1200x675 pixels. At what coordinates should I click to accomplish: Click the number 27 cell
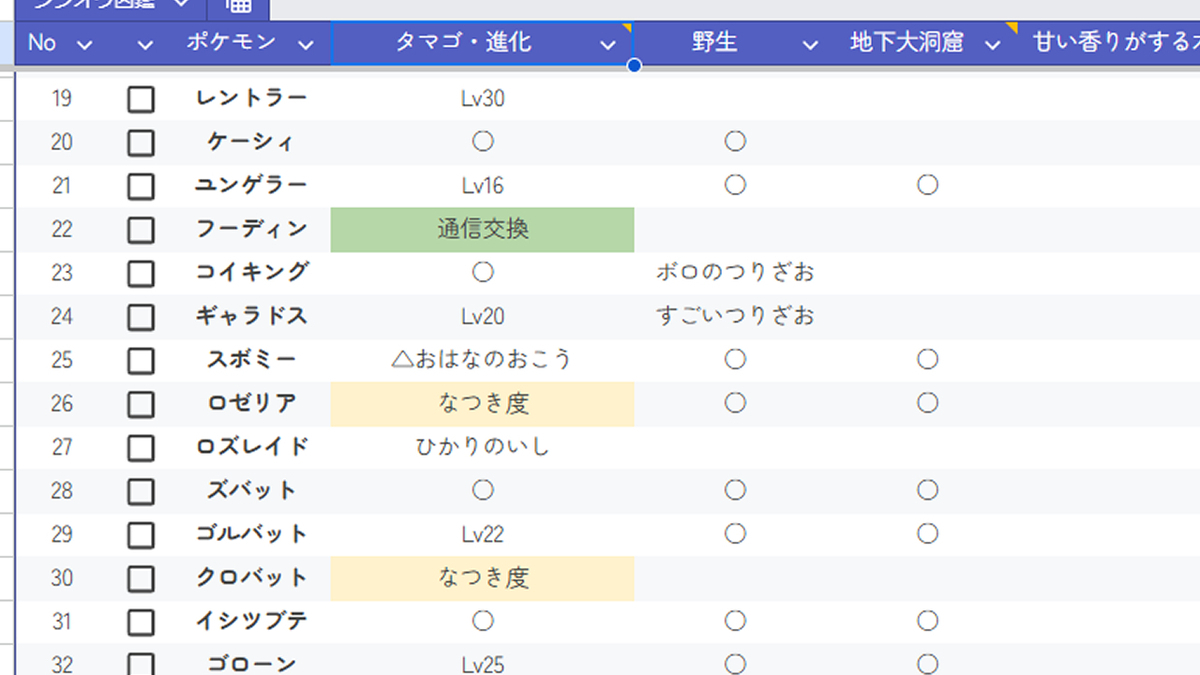[62, 447]
